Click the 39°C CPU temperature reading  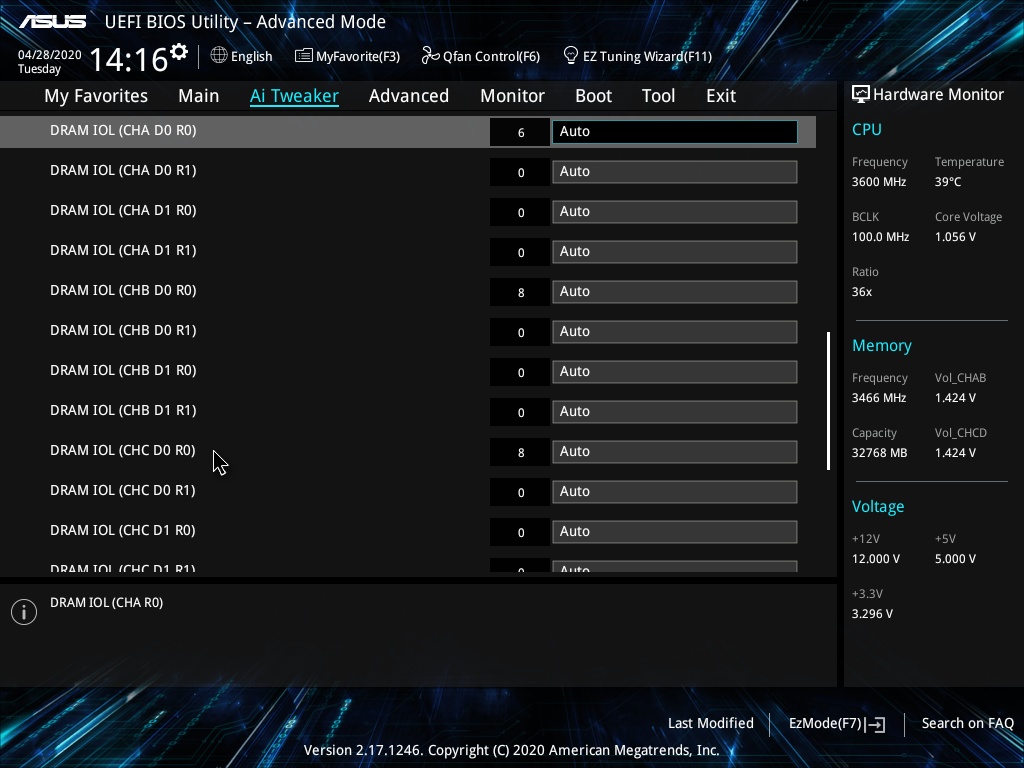tap(948, 182)
